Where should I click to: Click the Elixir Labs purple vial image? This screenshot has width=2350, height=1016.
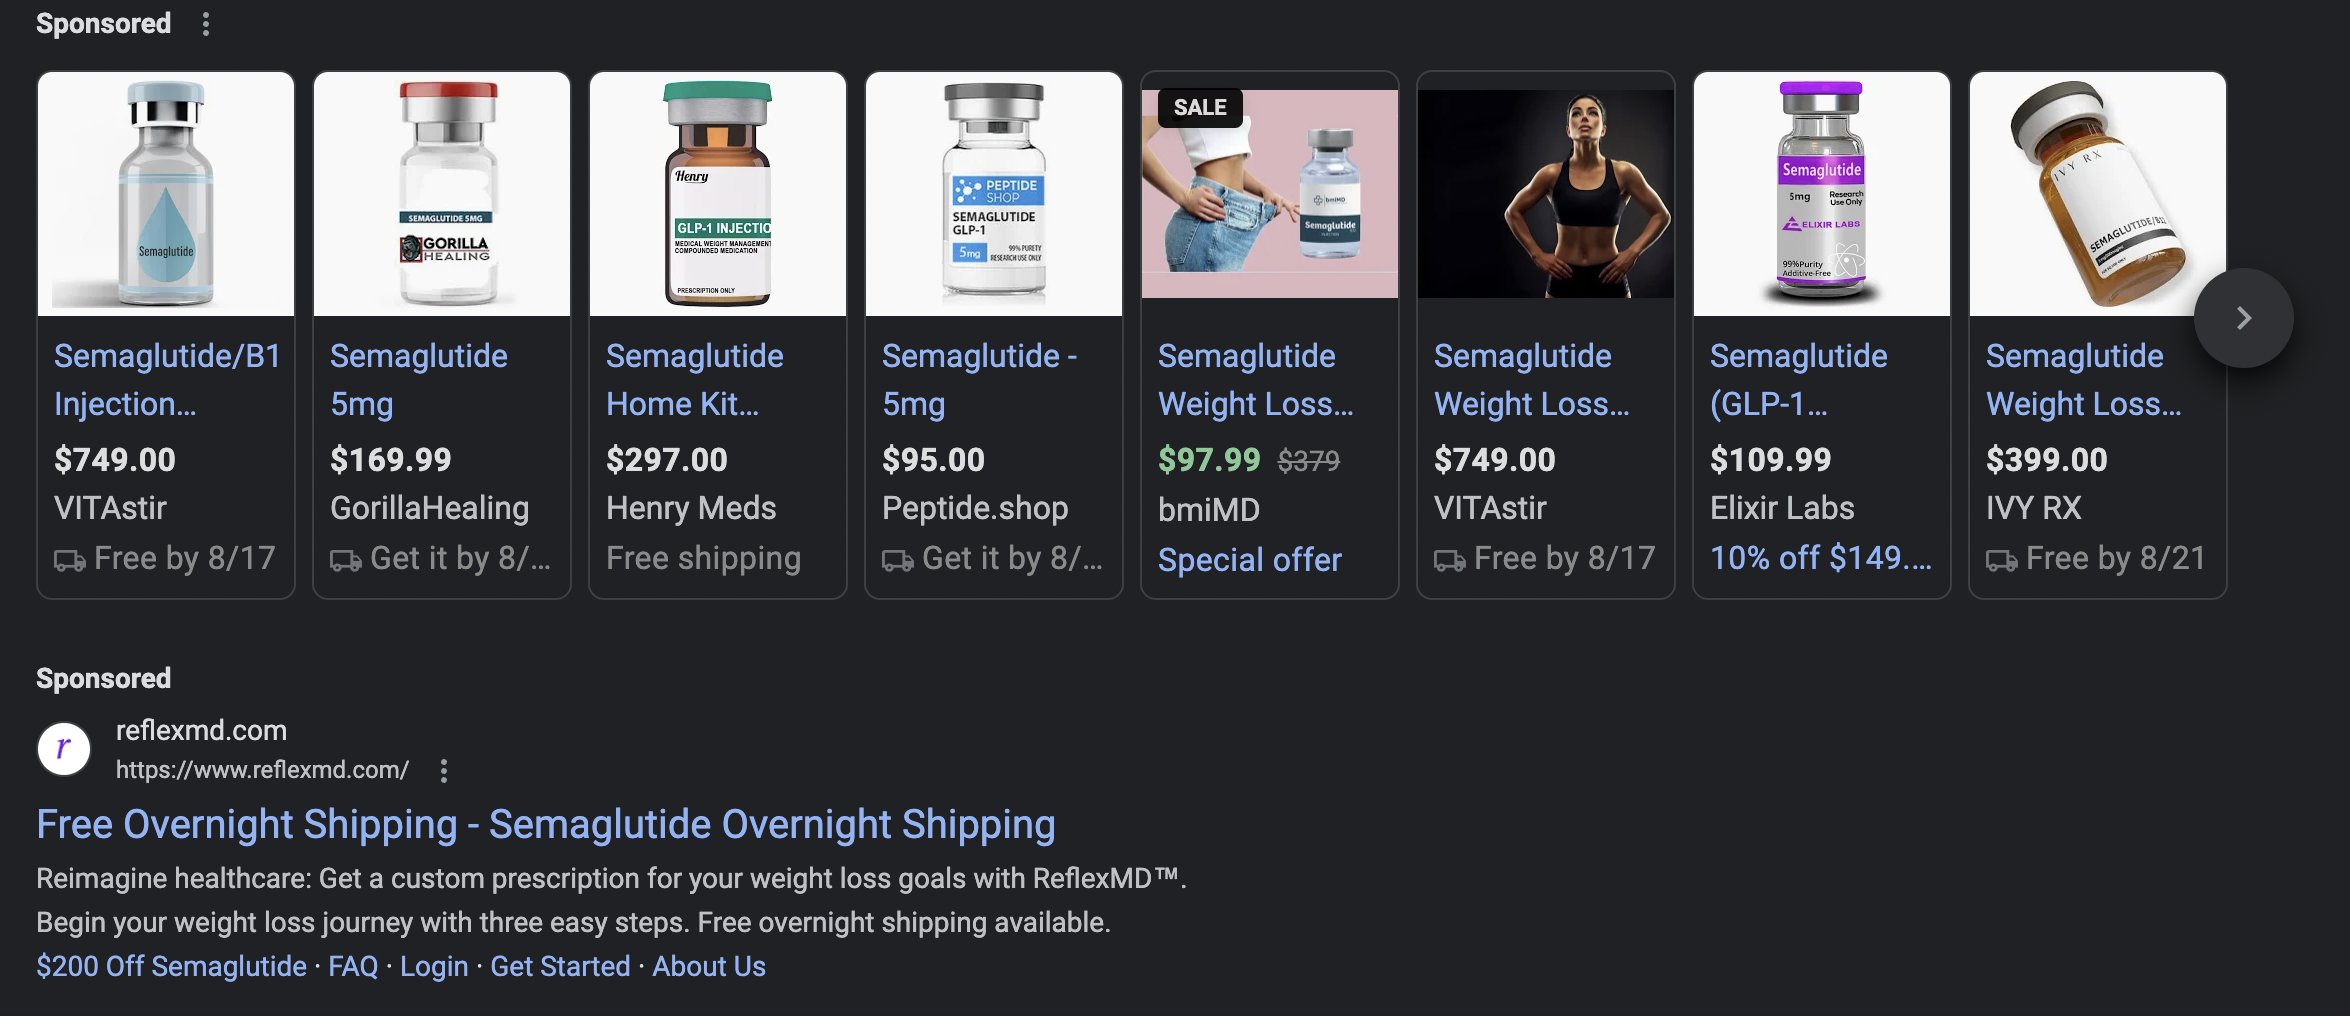tap(1821, 194)
